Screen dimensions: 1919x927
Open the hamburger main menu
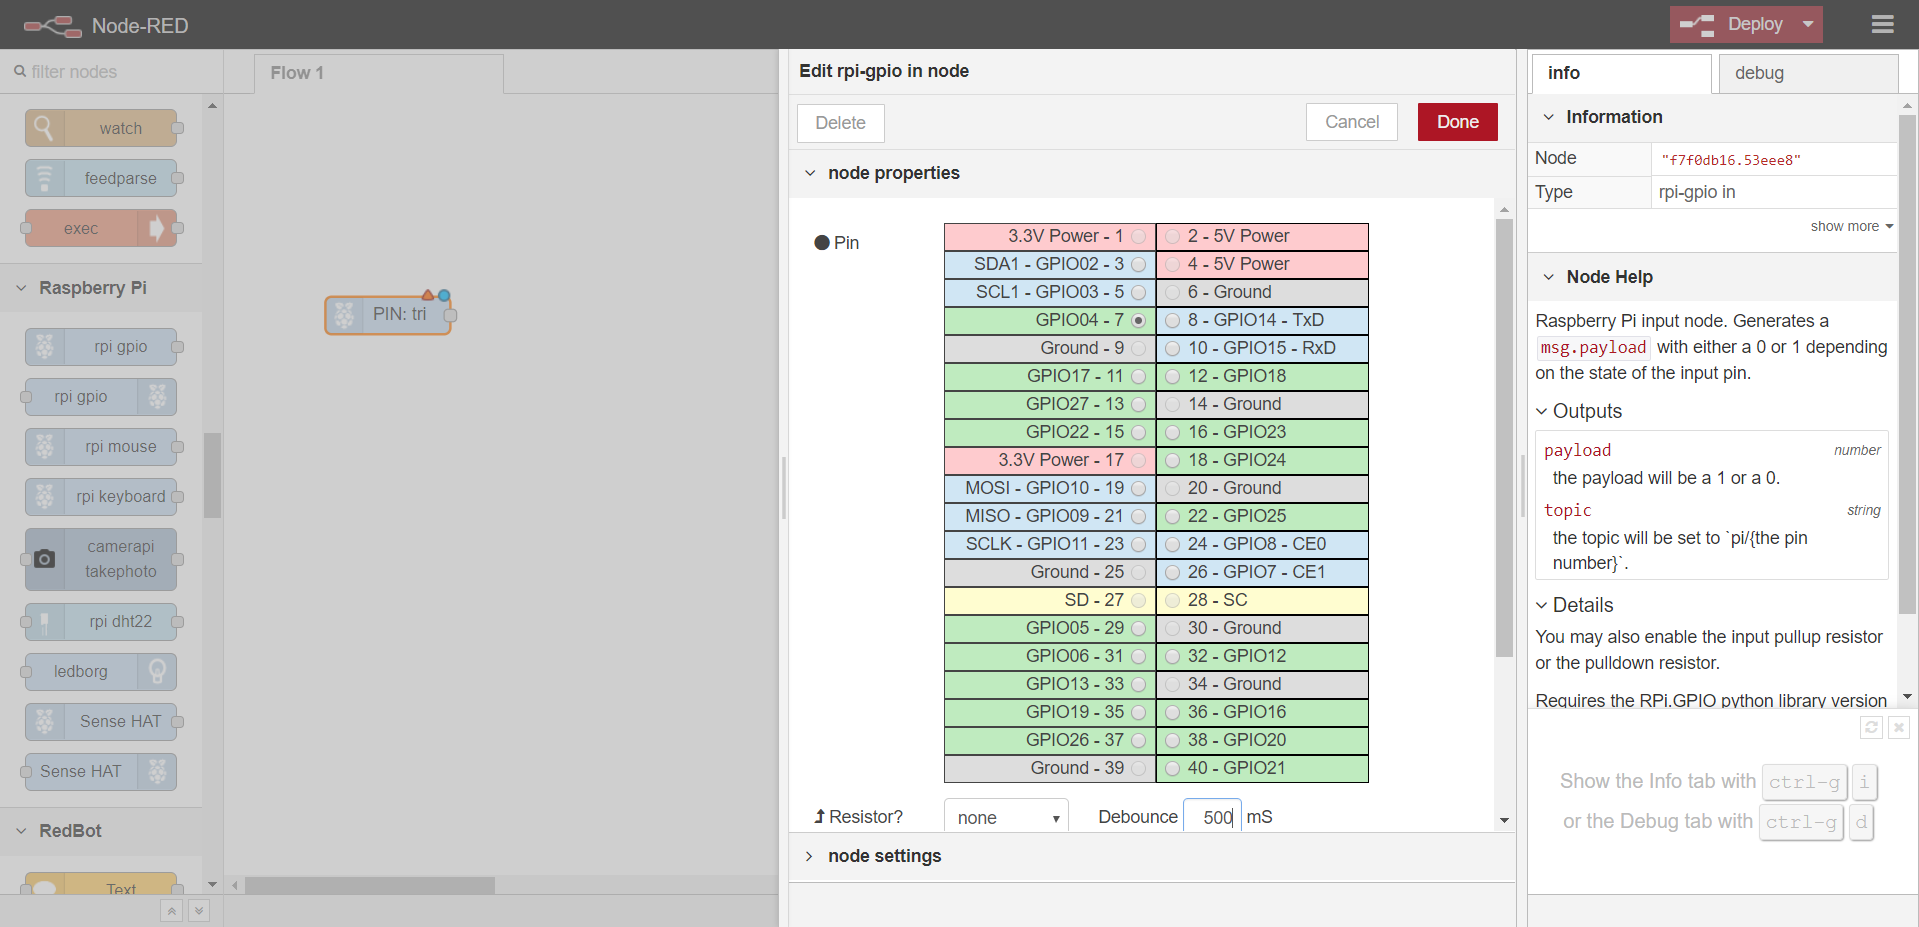tap(1882, 24)
